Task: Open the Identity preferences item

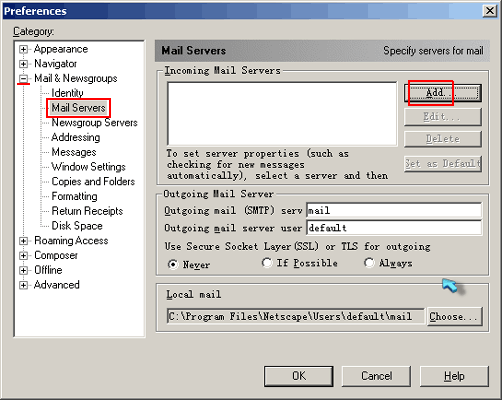Action: pyautogui.click(x=67, y=93)
